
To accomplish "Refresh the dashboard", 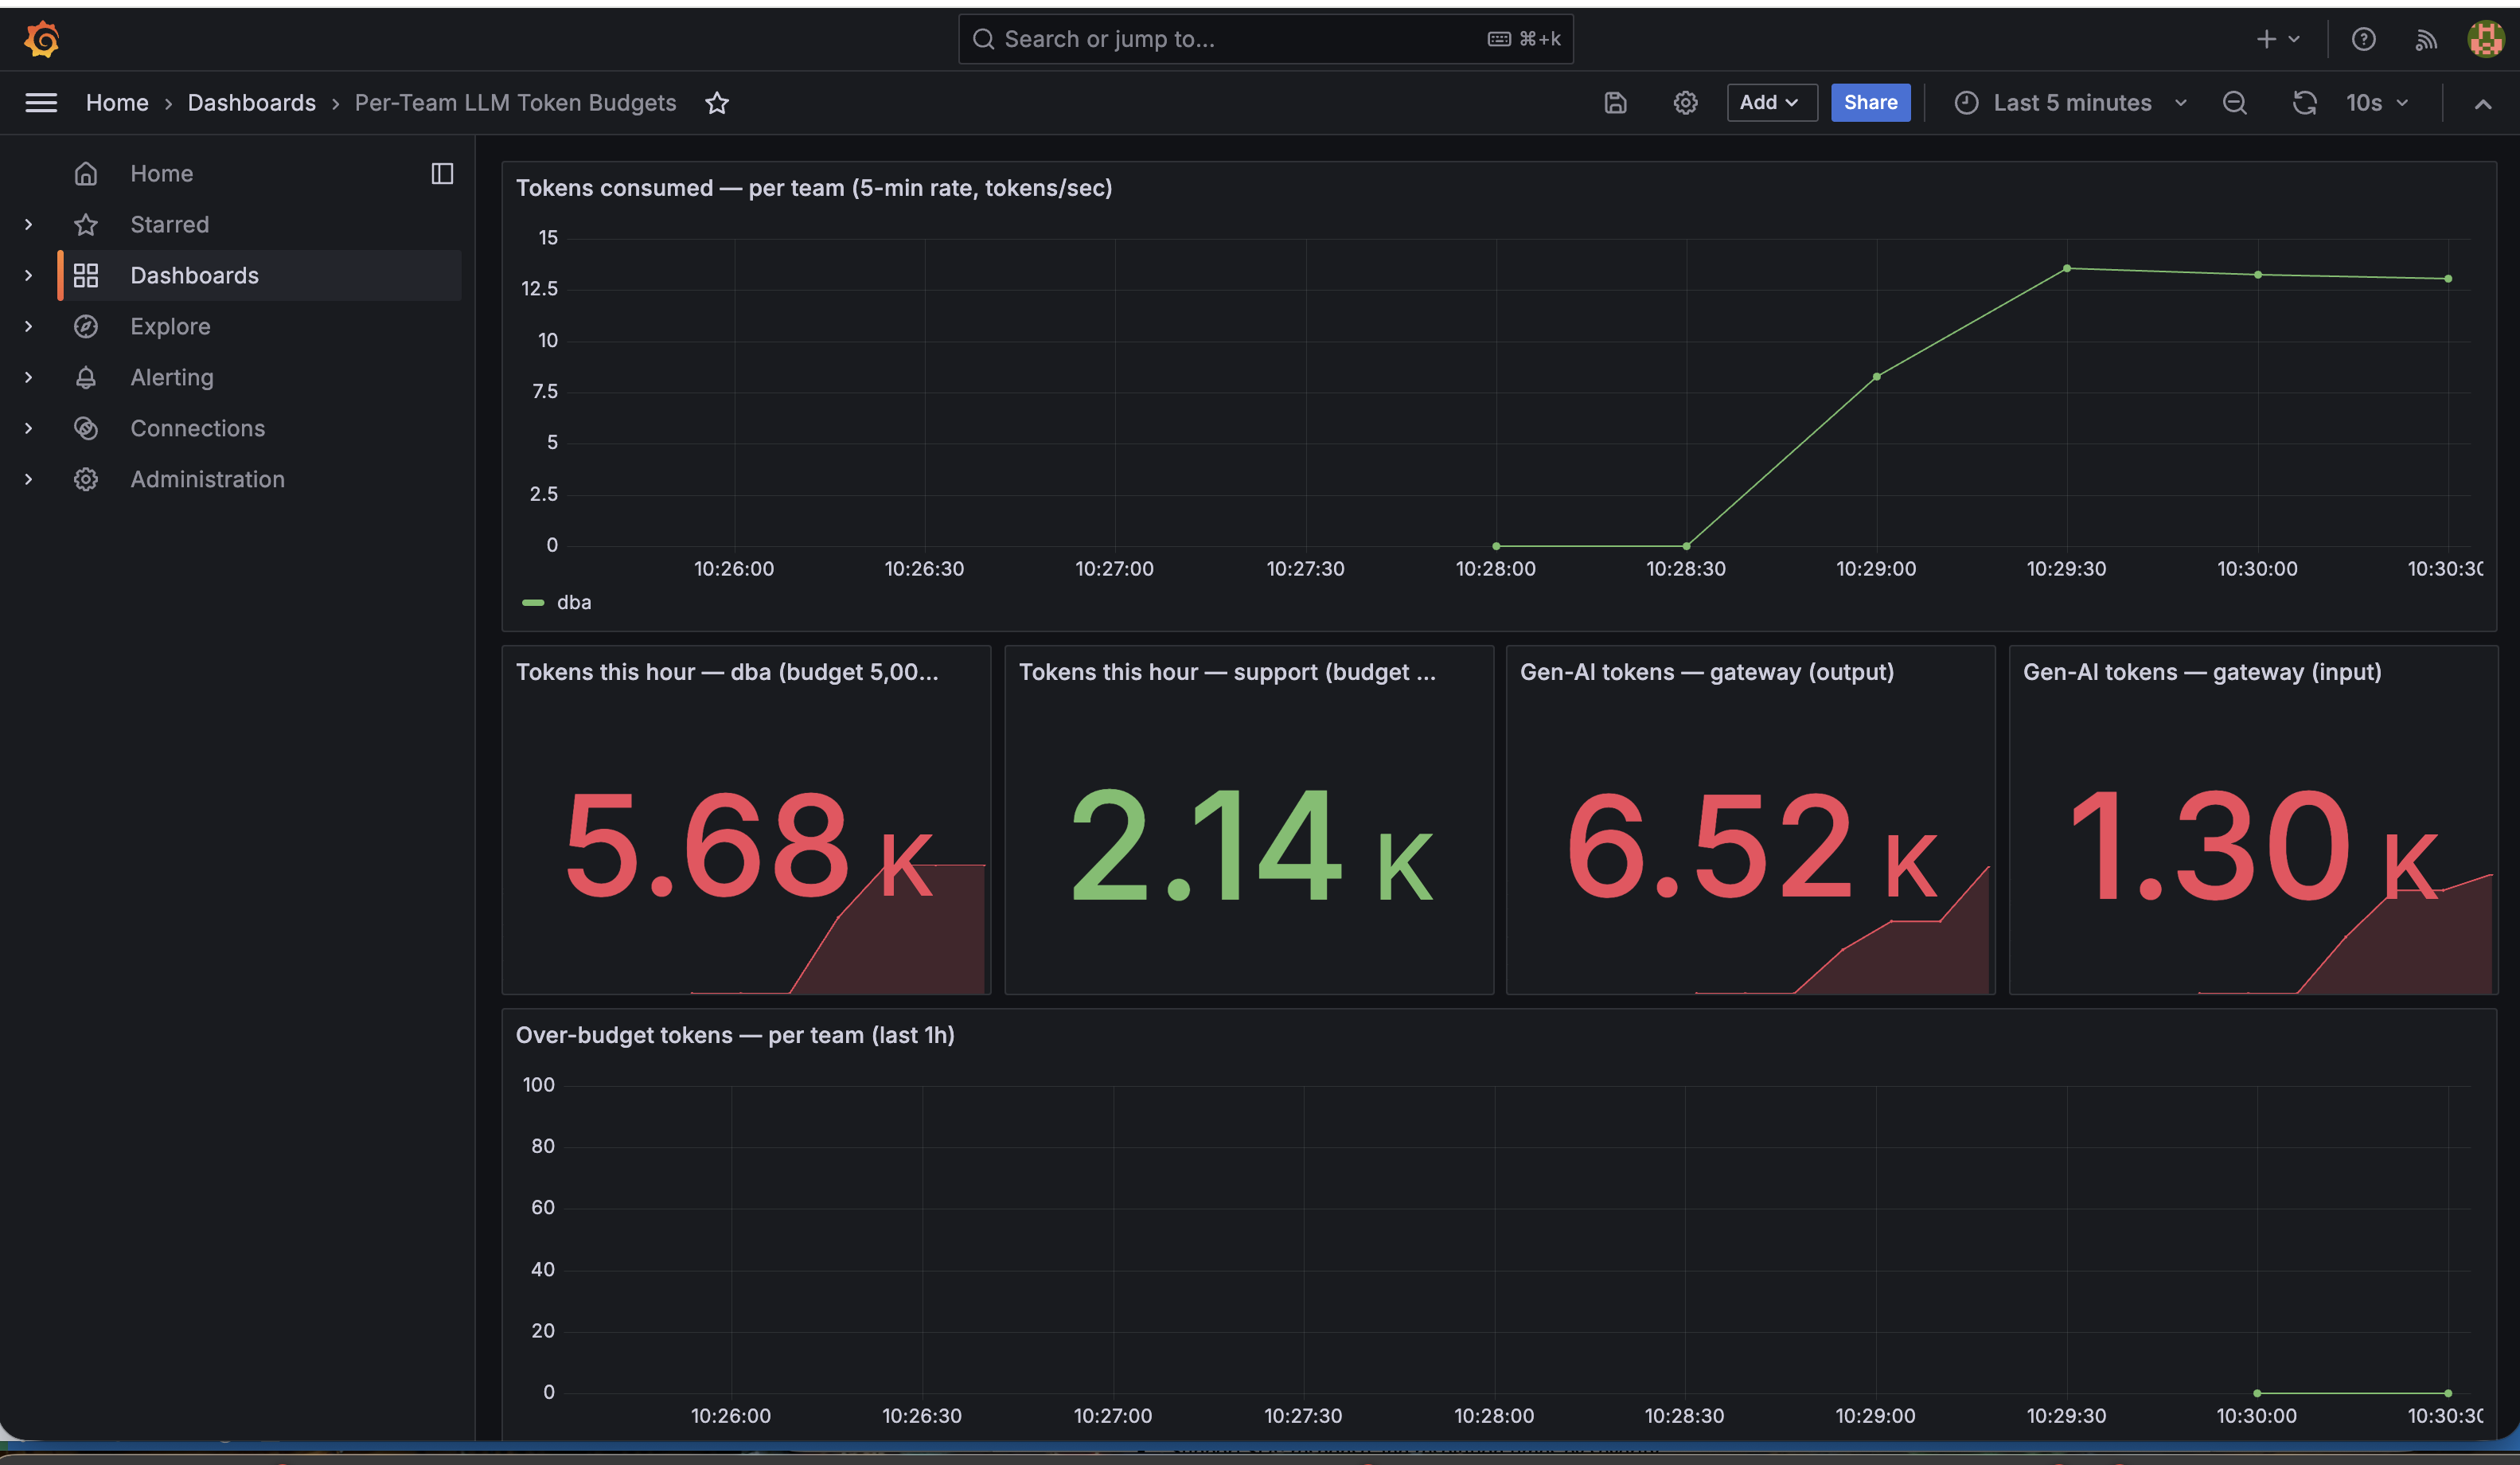I will coord(2304,102).
